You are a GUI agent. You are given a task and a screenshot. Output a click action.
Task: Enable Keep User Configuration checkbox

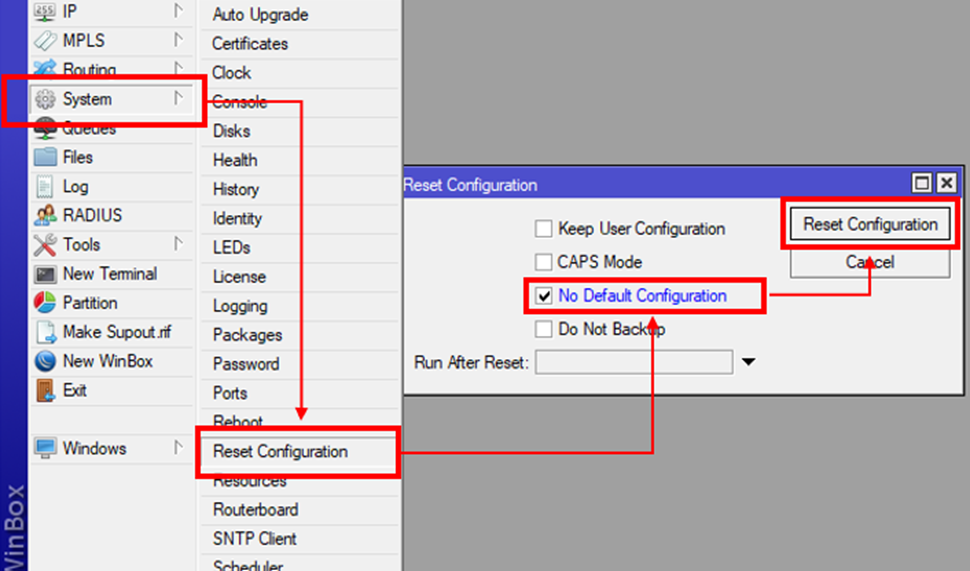coord(543,229)
